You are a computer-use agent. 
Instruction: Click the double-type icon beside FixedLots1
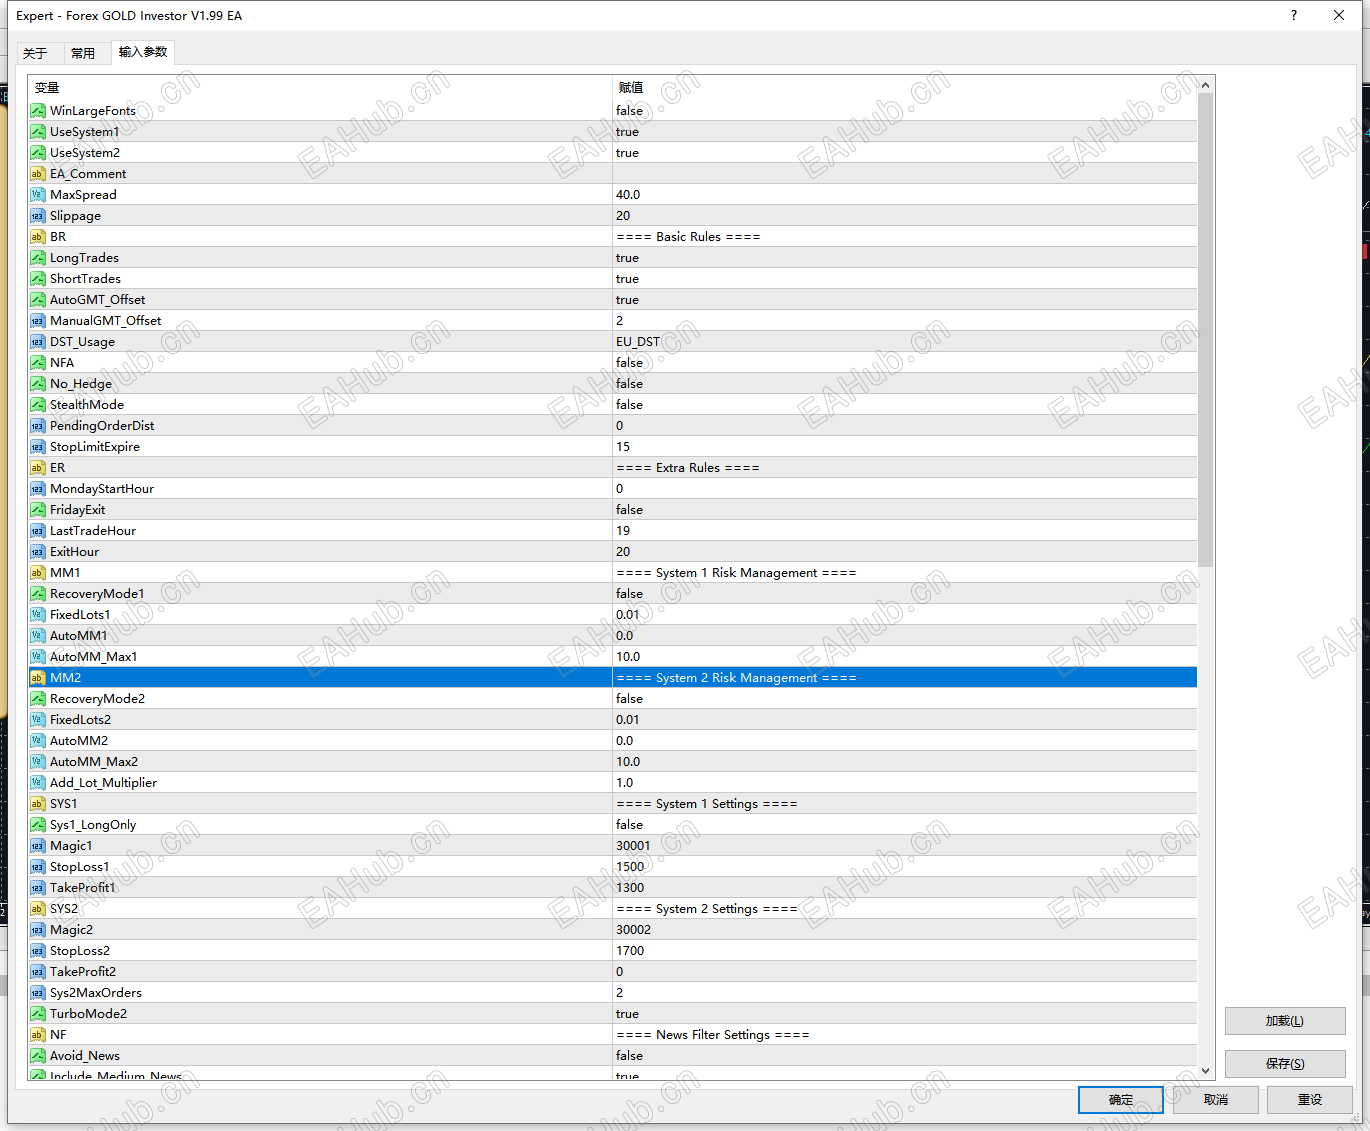38,615
